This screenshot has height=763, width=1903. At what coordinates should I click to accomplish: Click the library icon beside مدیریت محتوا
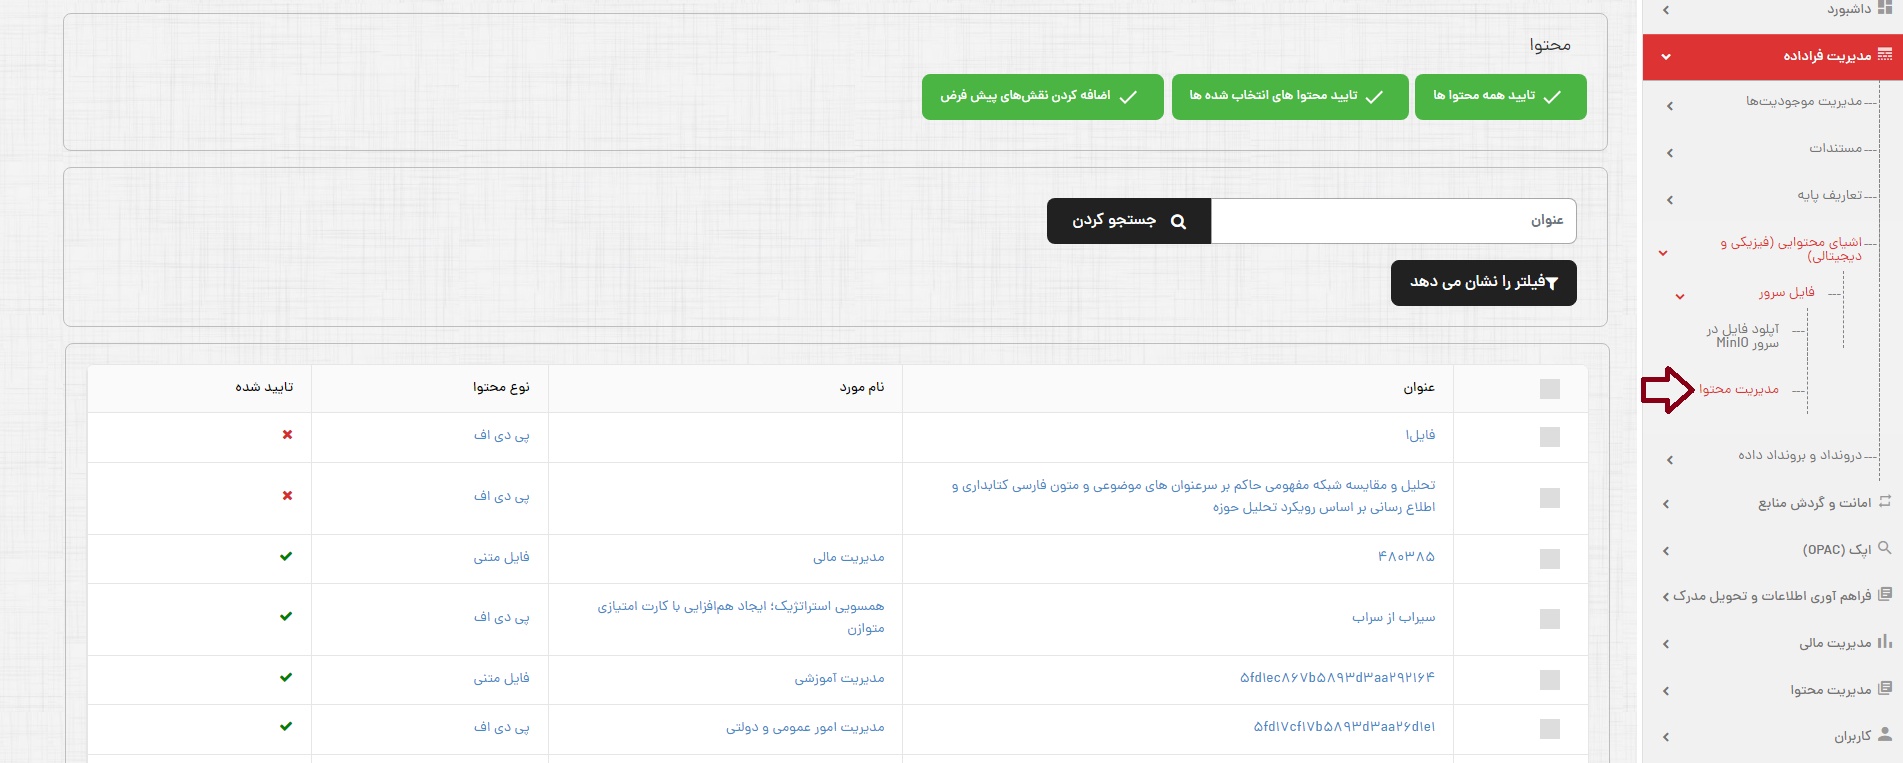[x=1885, y=688]
